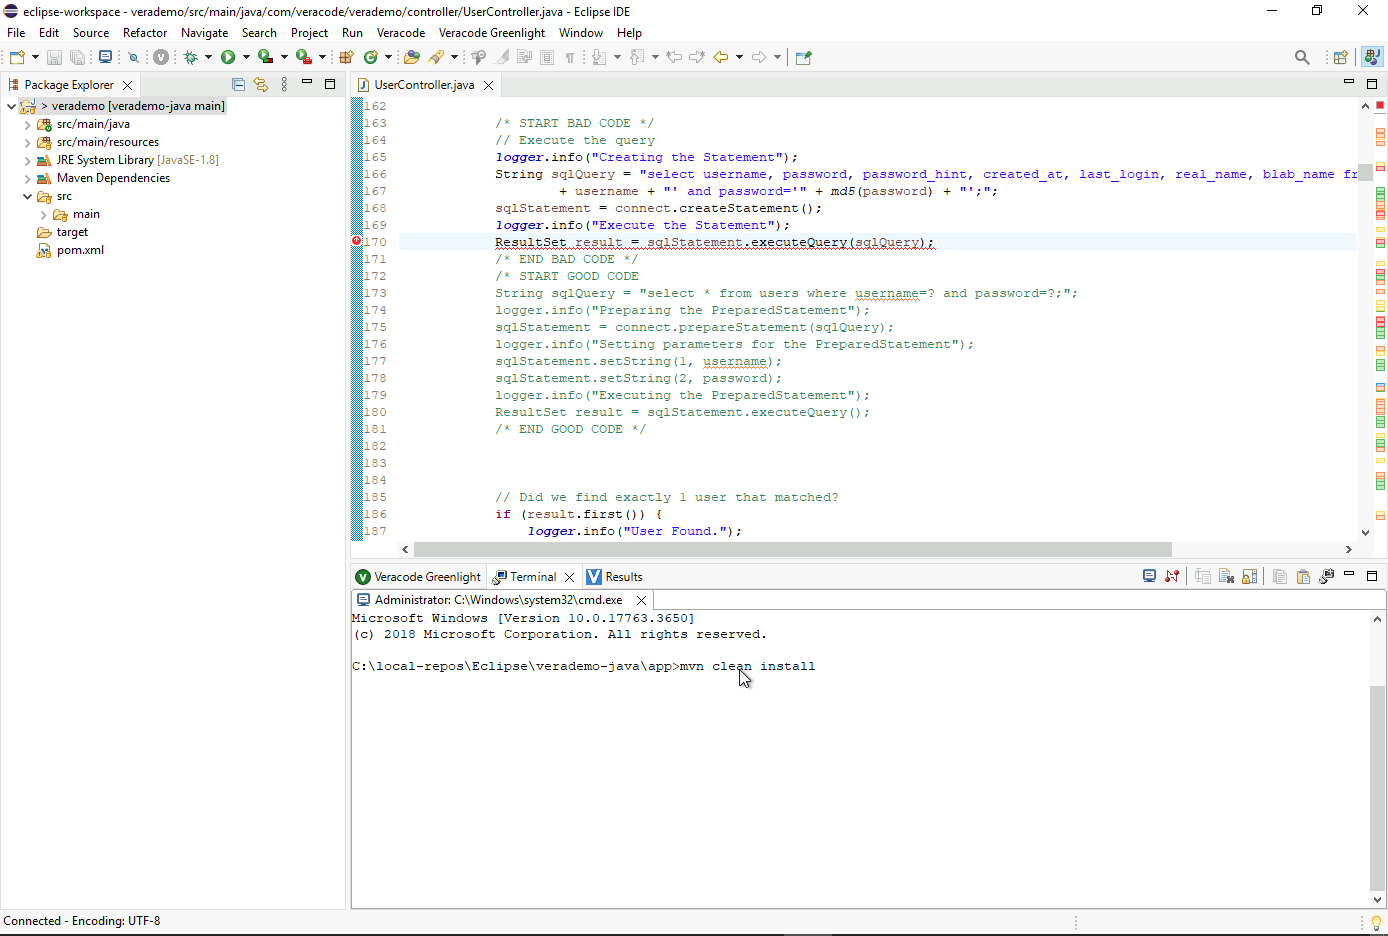Open the Window menu

click(x=581, y=33)
